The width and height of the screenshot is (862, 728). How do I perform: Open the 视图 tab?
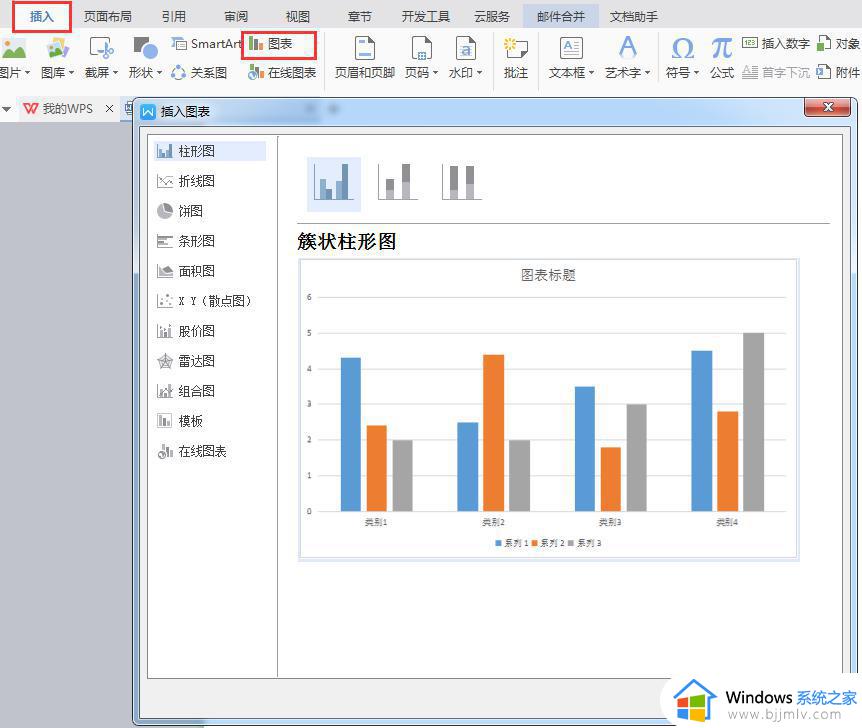[297, 16]
